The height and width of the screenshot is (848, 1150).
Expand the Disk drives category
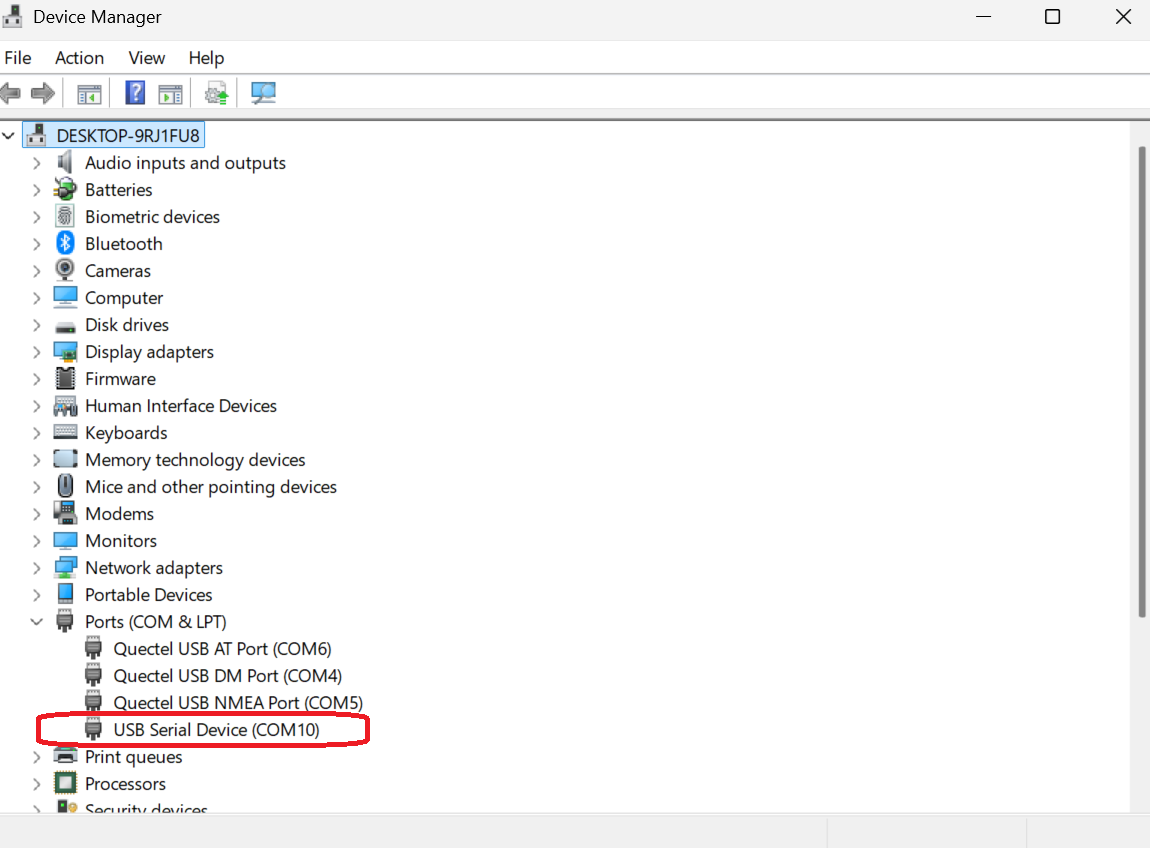(37, 325)
